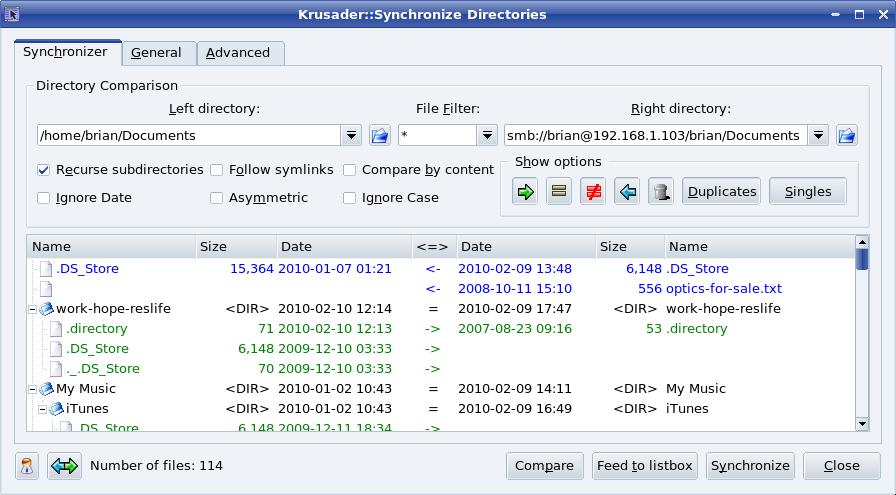896x495 pixels.
Task: Toggle the show equal files filter
Action: click(559, 191)
